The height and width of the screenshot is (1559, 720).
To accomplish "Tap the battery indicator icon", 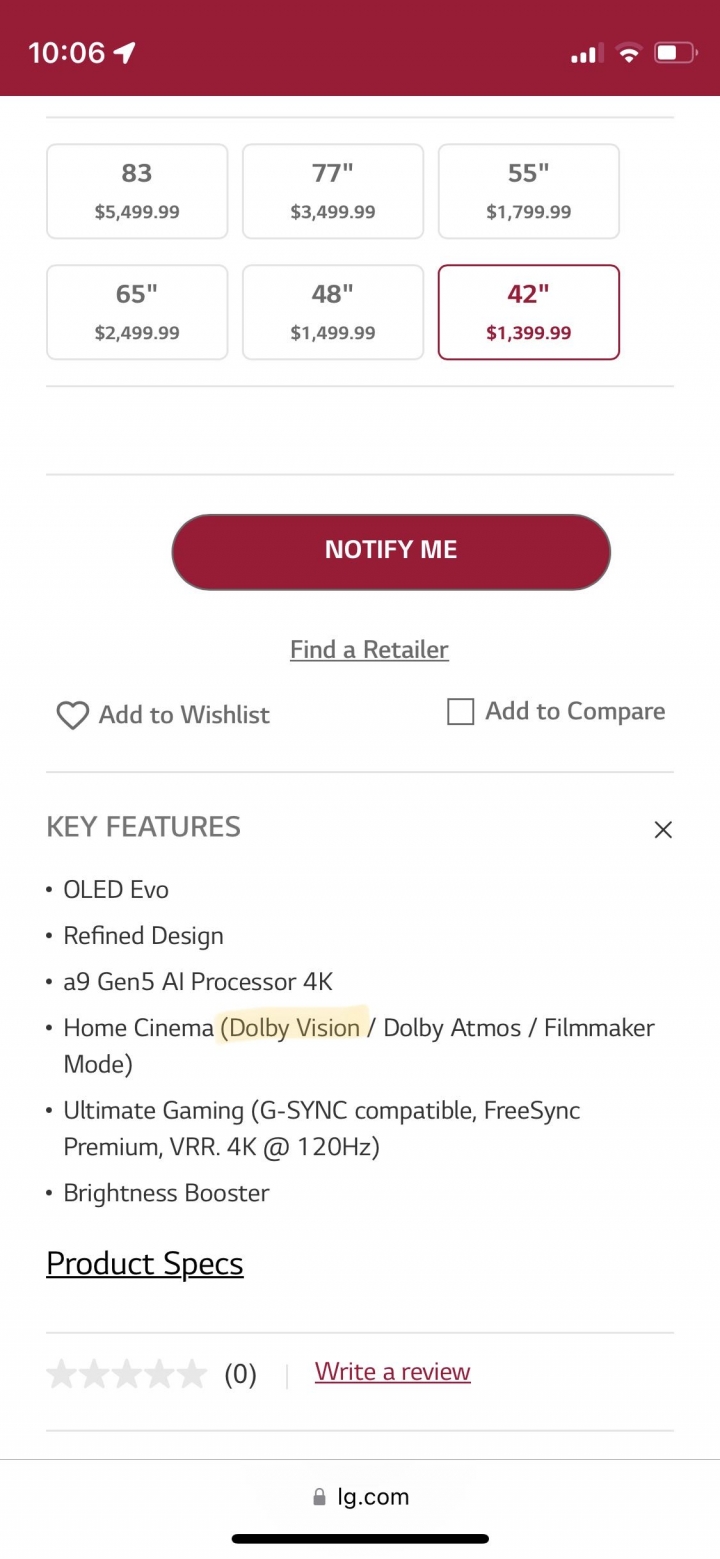I will [x=675, y=53].
